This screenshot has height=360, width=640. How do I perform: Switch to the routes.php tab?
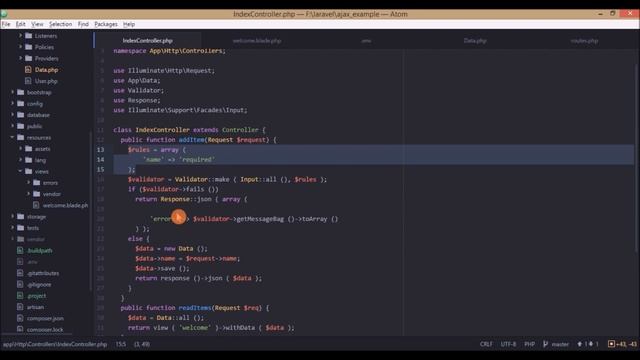click(584, 40)
